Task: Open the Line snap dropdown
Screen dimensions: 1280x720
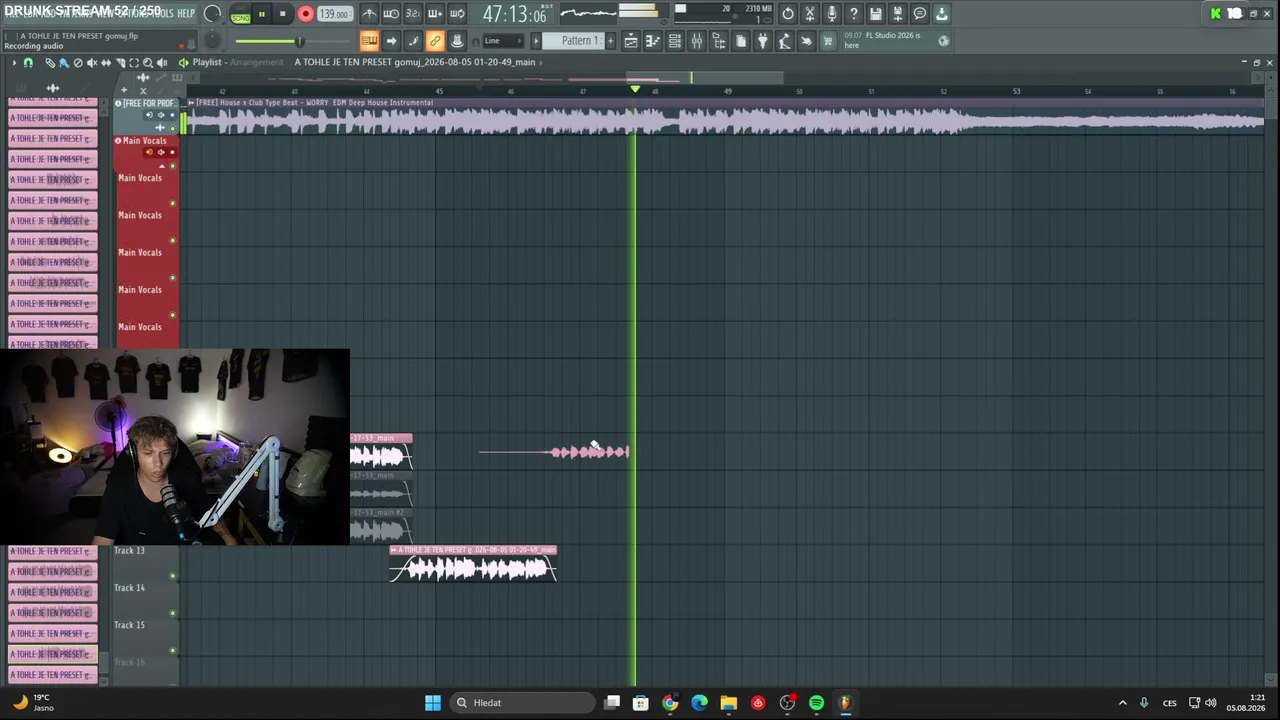Action: click(505, 41)
